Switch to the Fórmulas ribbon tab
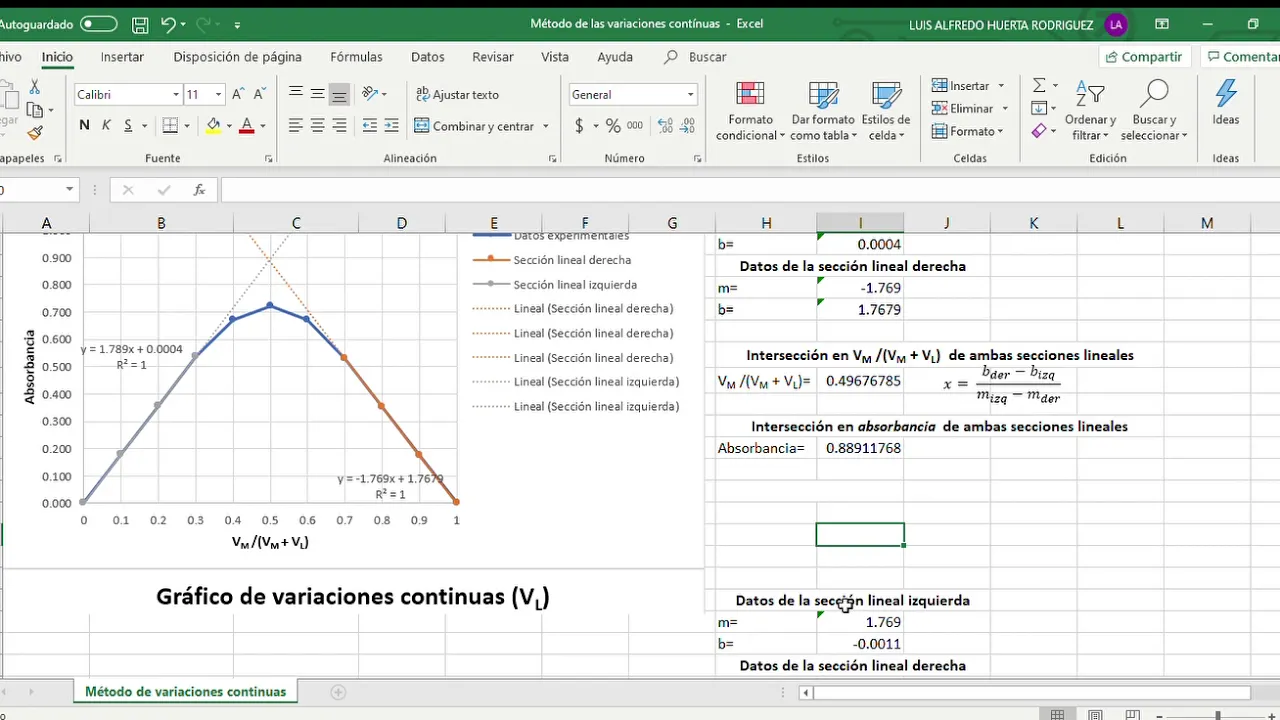This screenshot has height=720, width=1280. click(x=356, y=57)
